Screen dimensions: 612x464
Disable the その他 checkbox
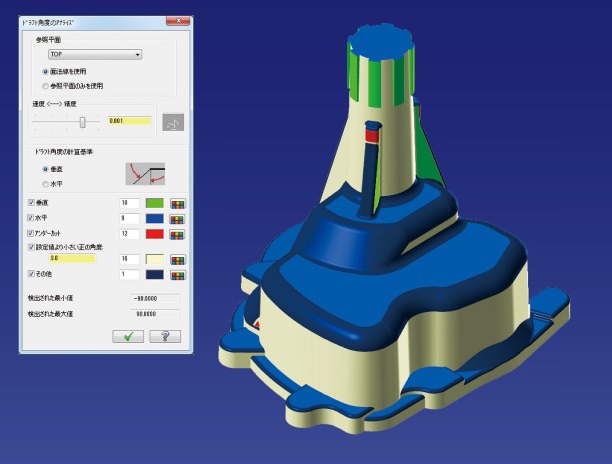31,273
